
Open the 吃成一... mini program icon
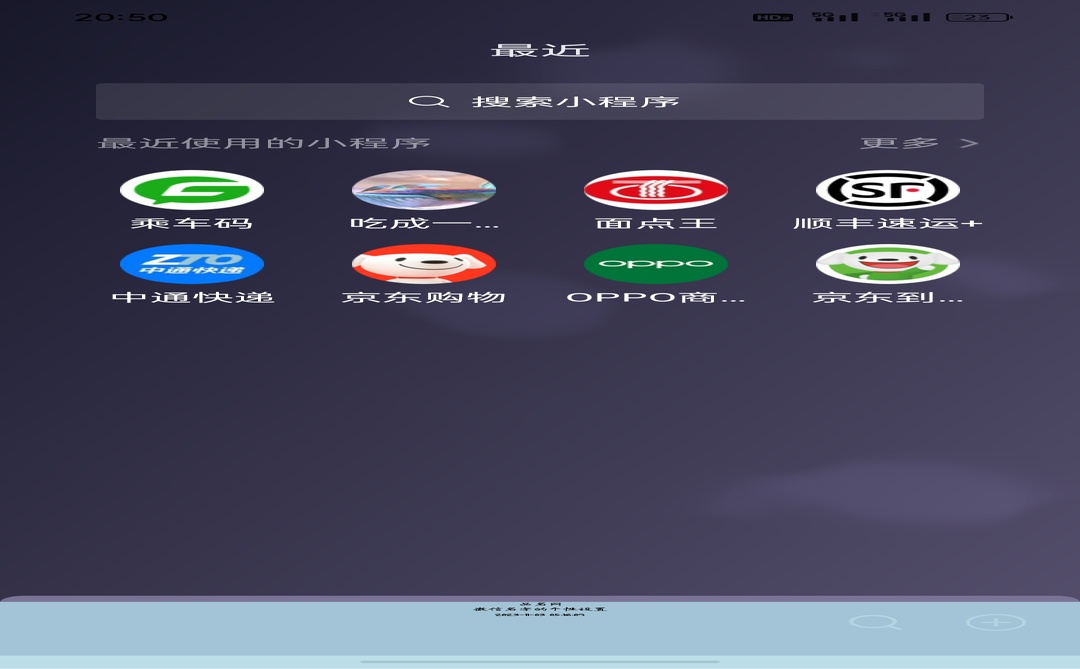coord(424,189)
